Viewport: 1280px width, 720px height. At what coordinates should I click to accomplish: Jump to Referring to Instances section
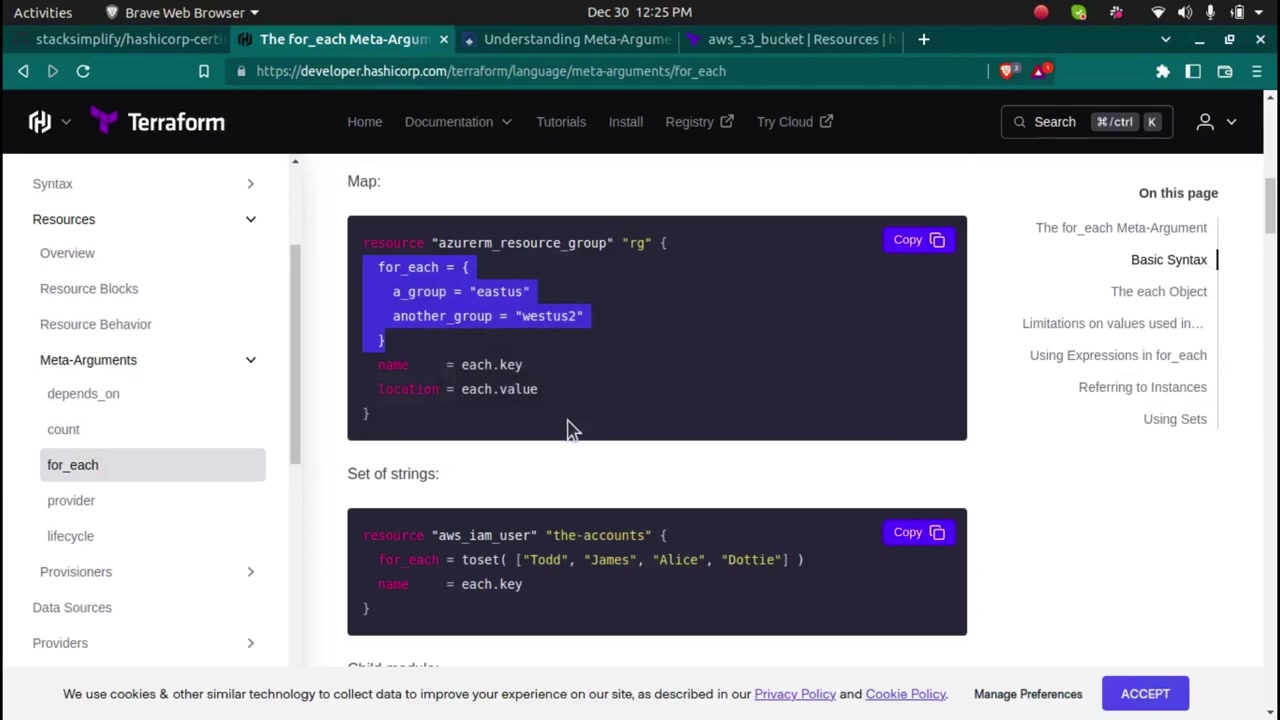coord(1143,387)
